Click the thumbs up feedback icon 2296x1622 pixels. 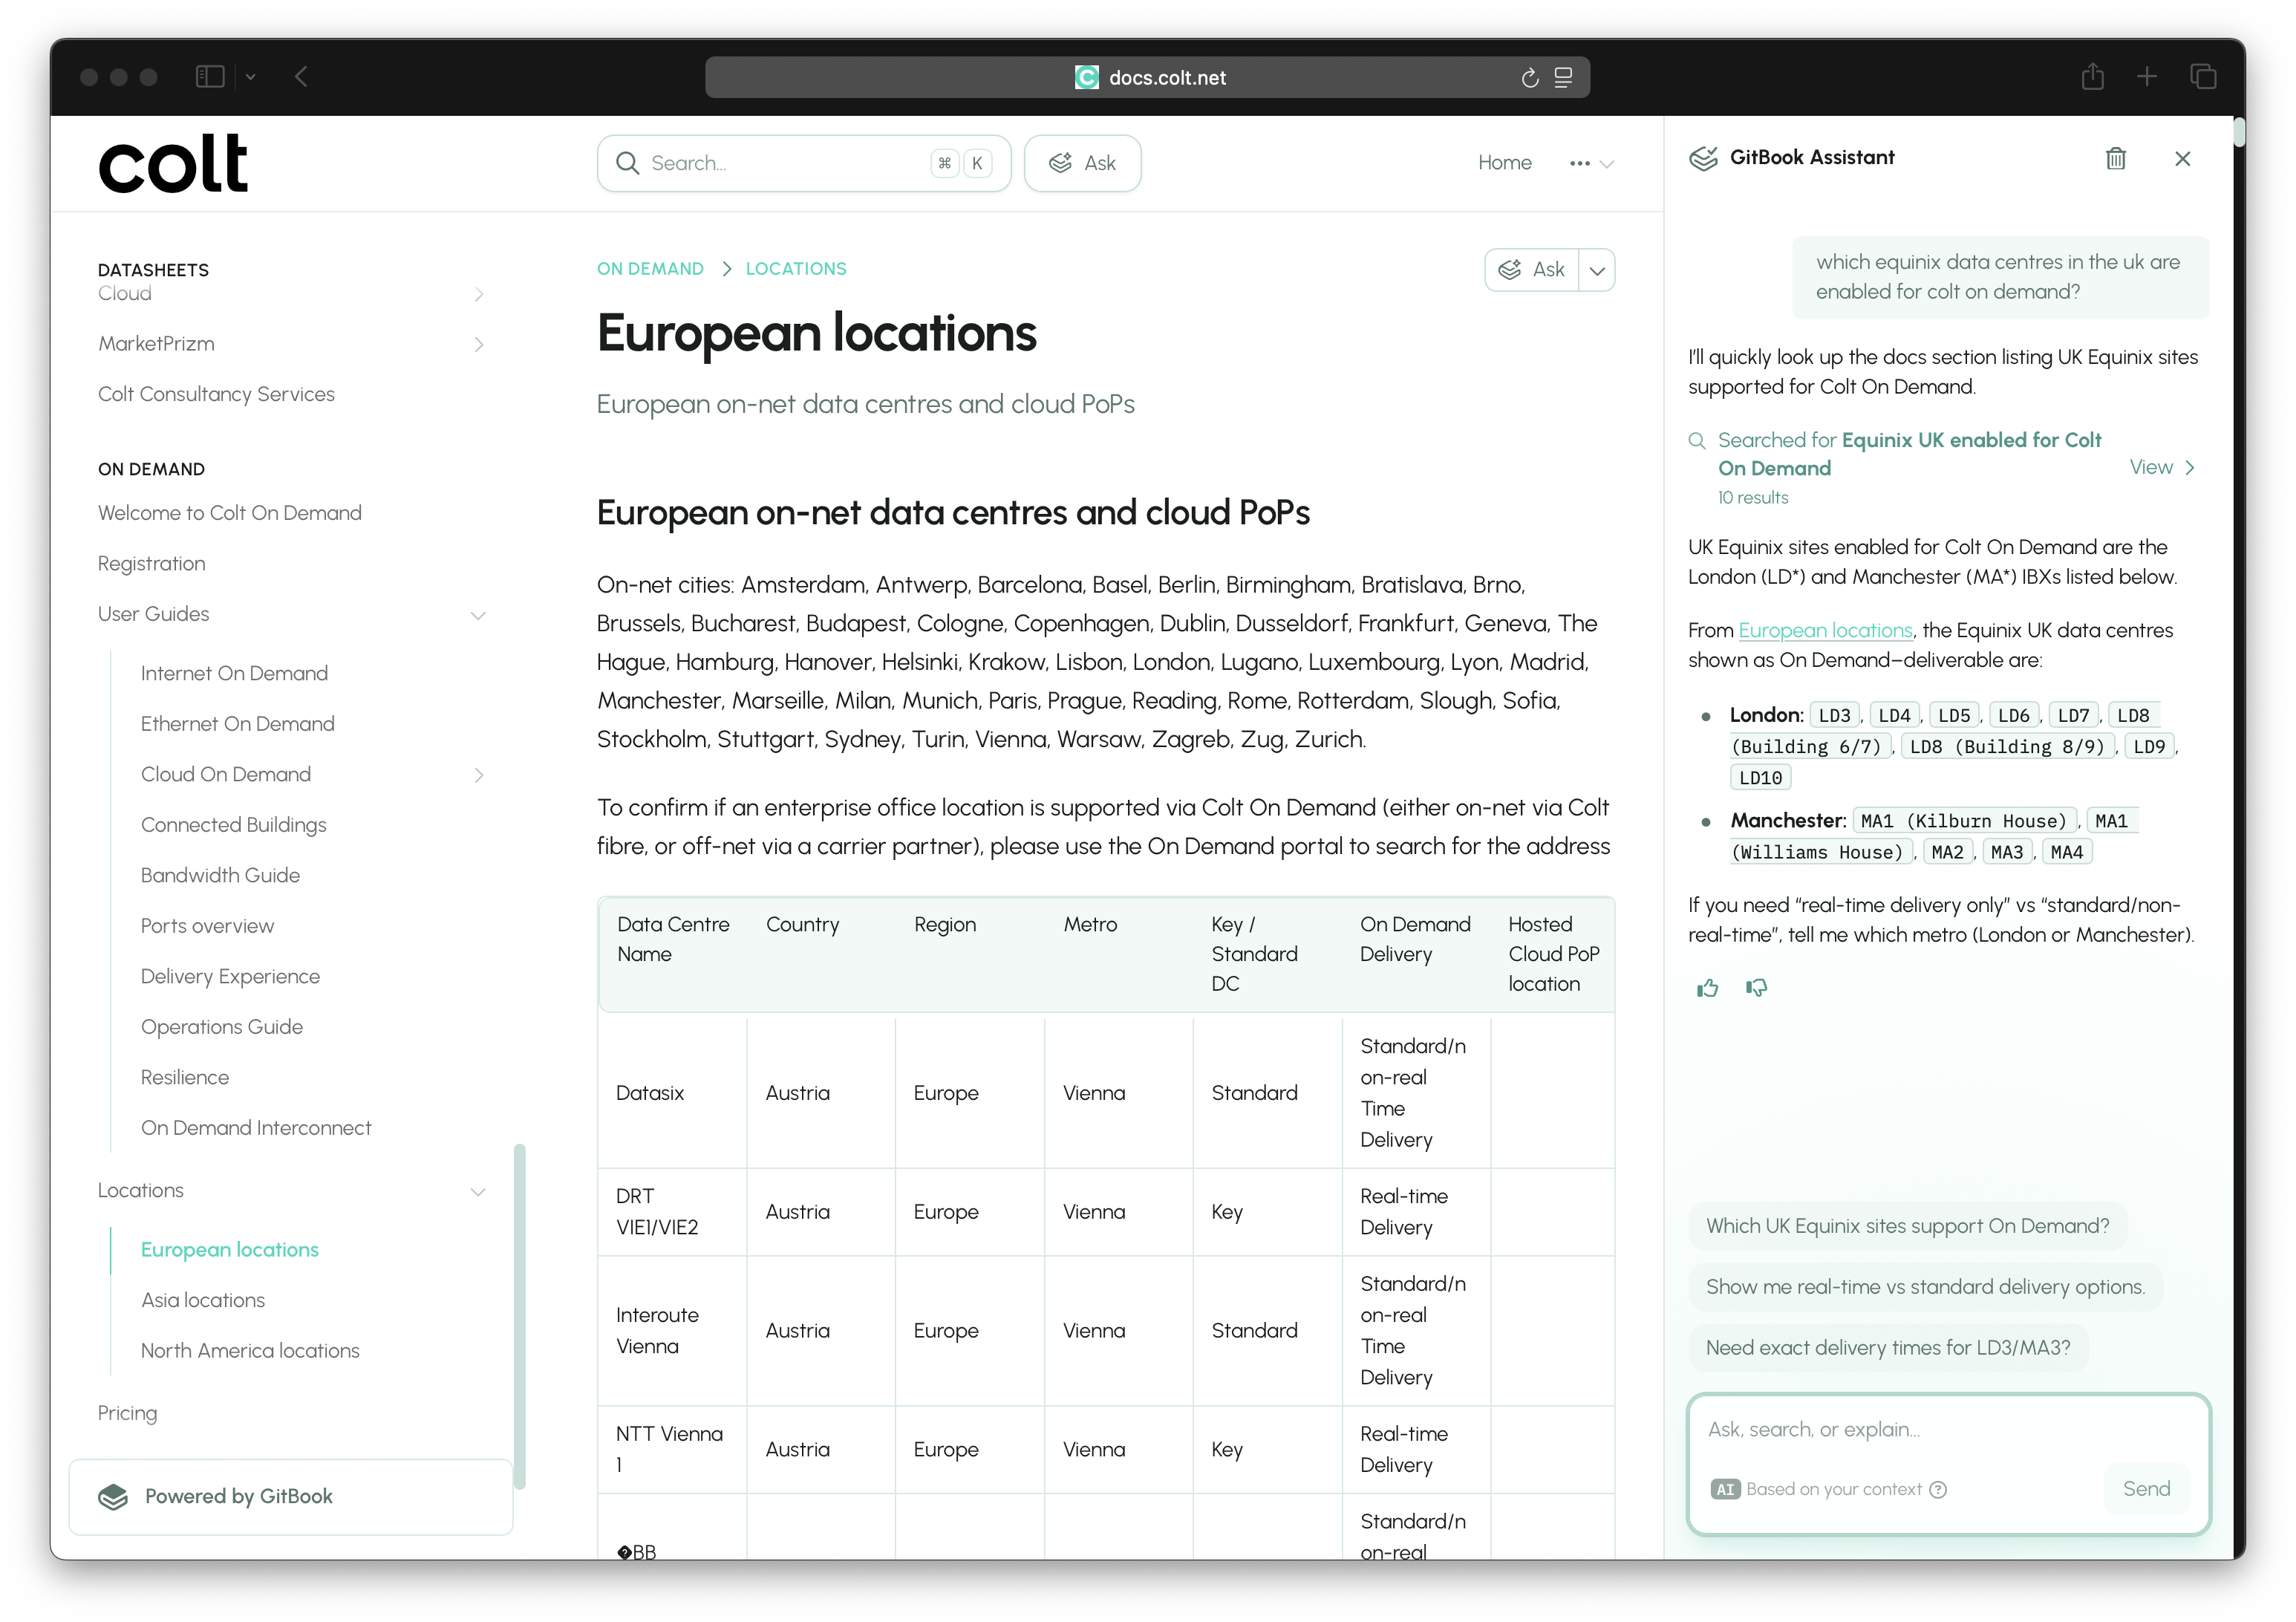click(x=1707, y=988)
